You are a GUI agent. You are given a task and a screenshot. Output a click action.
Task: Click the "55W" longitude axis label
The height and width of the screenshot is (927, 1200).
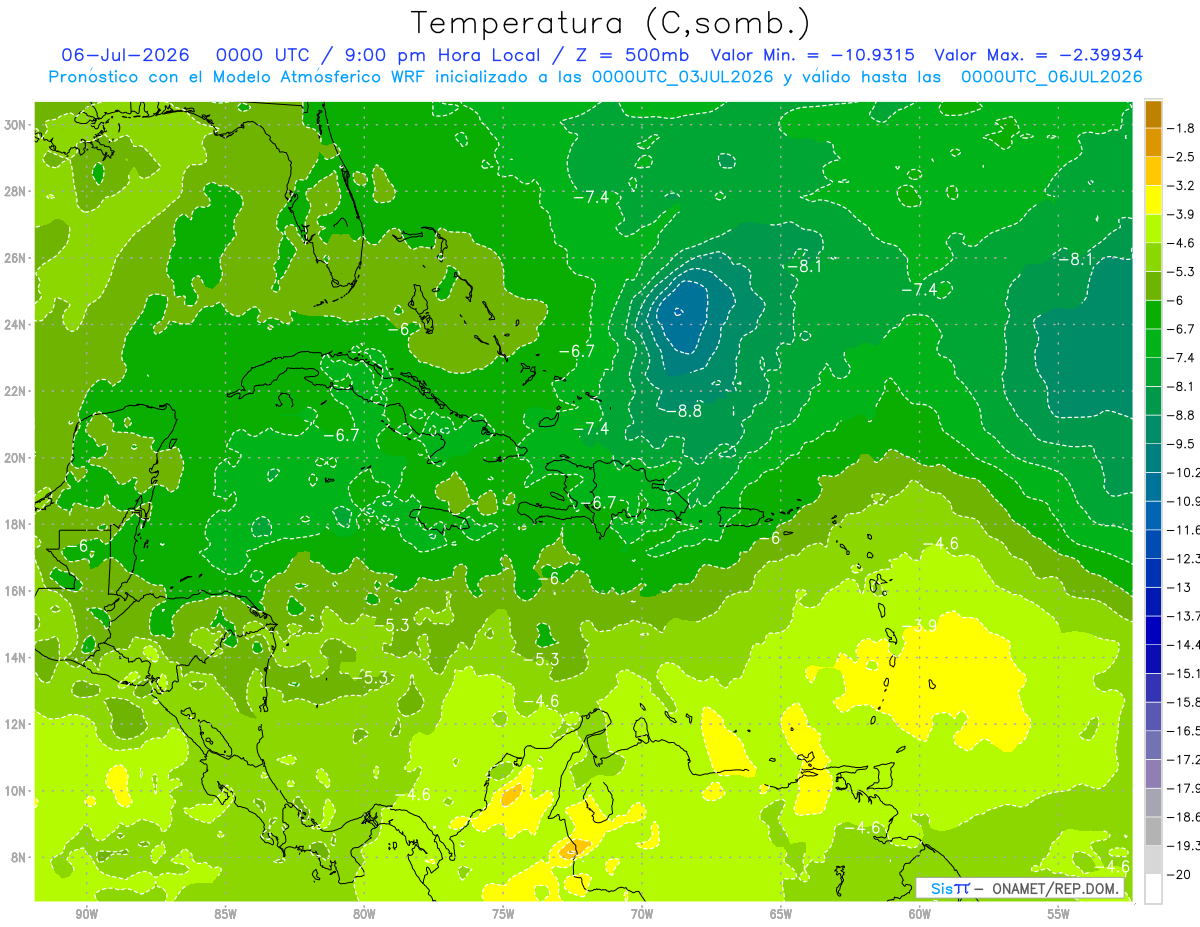click(1059, 914)
